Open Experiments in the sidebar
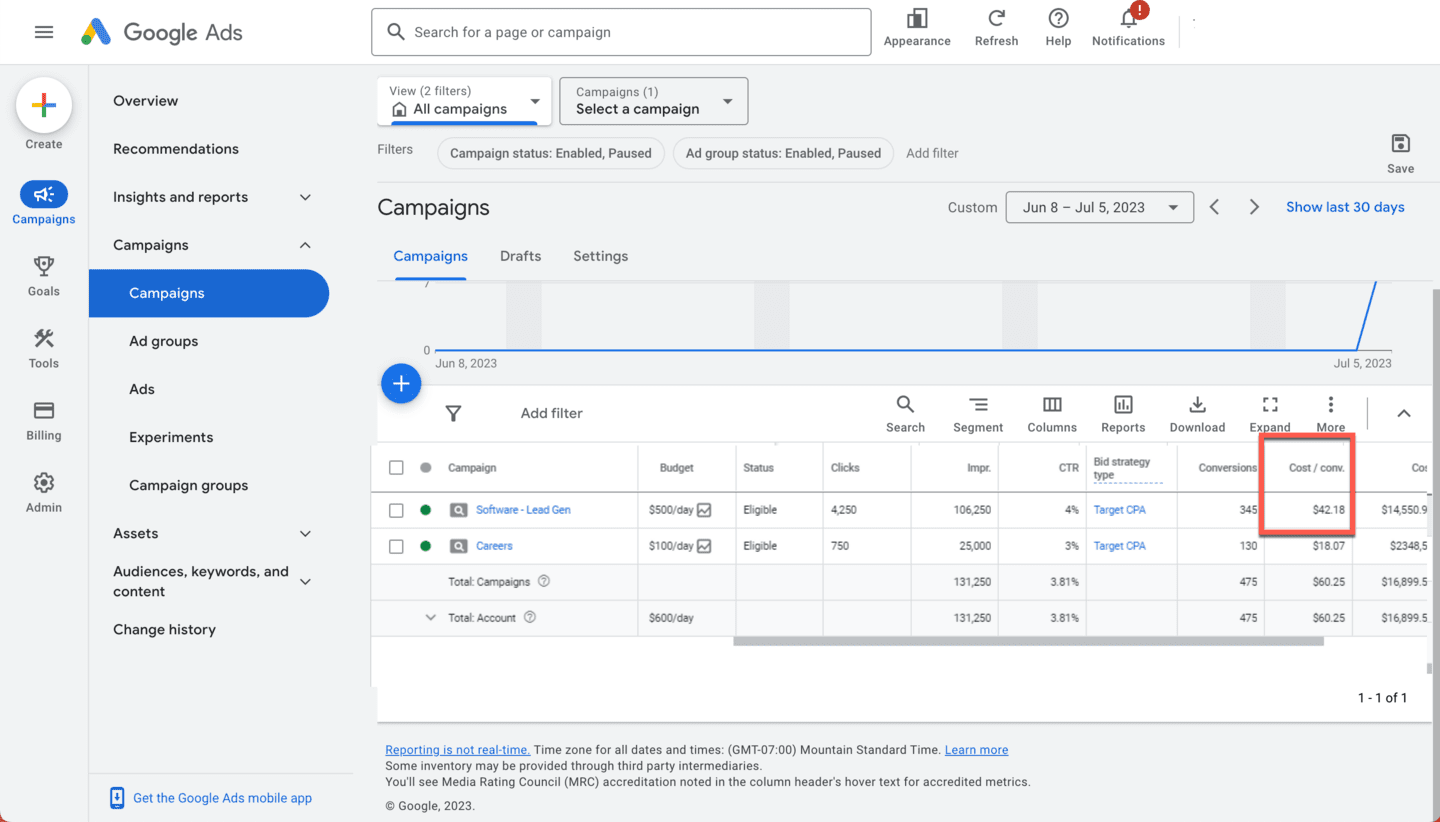1440x822 pixels. pos(171,437)
